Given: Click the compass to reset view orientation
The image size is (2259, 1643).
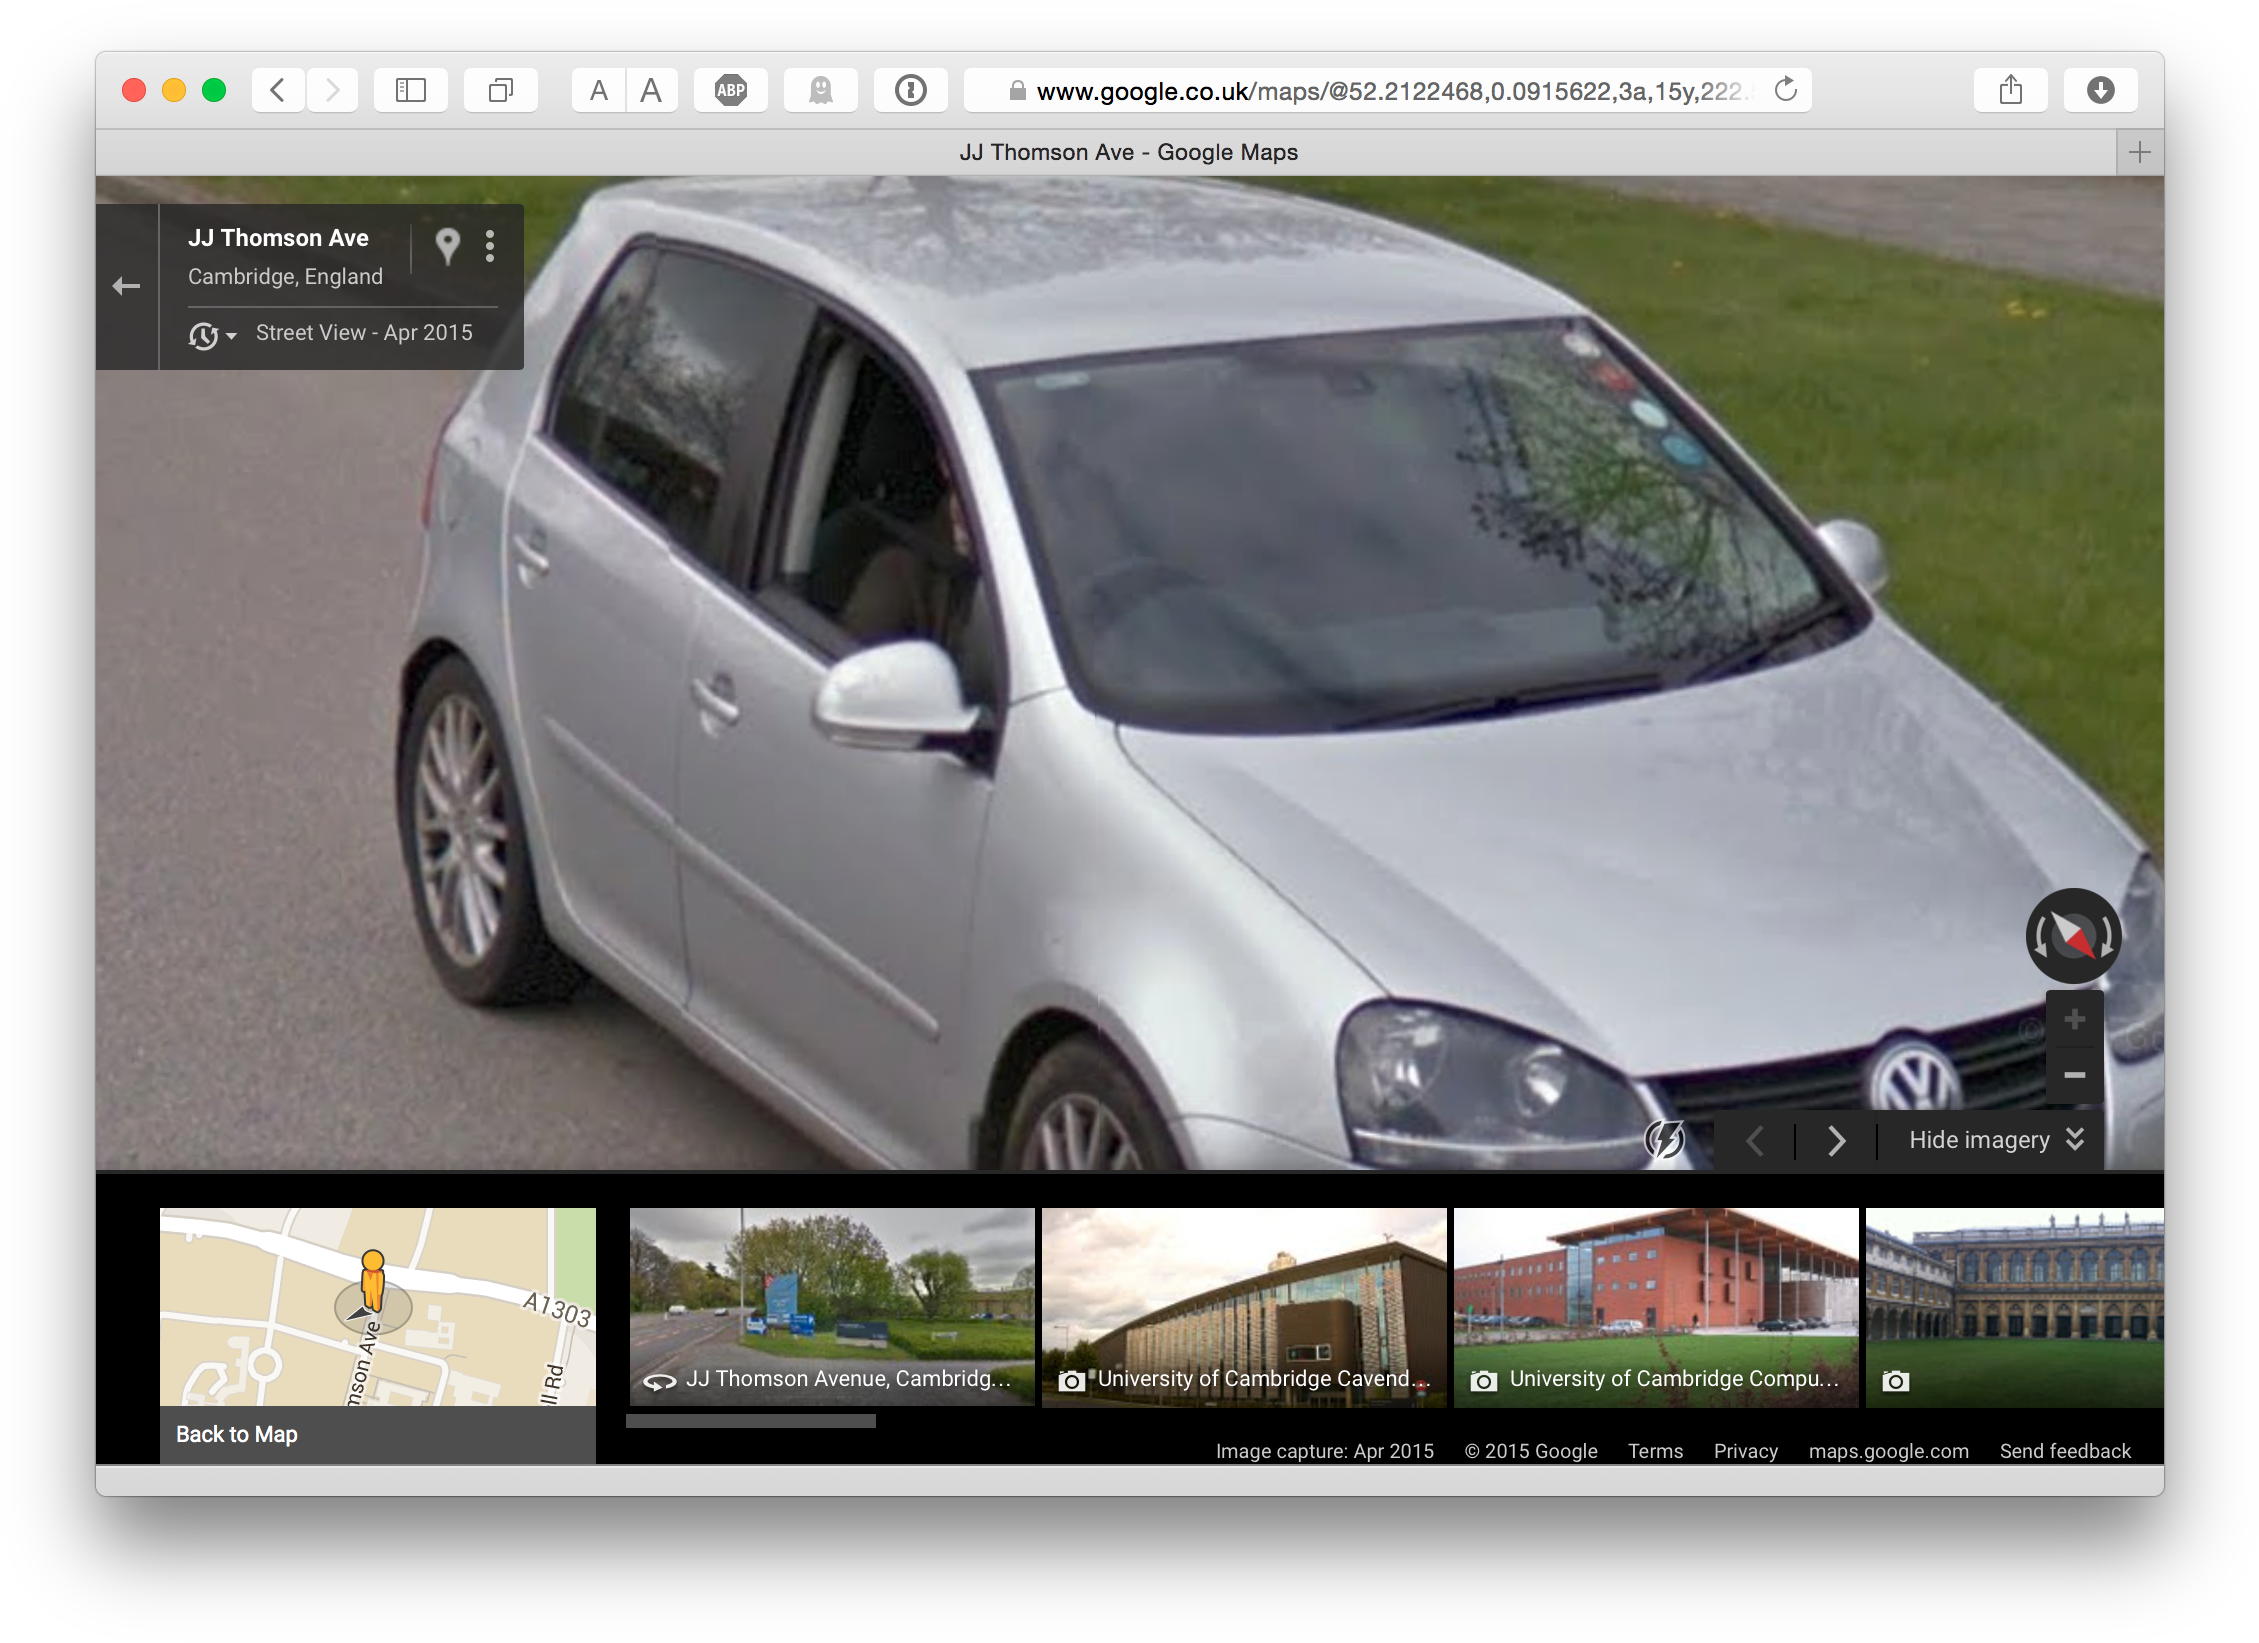Looking at the screenshot, I should pos(2072,934).
